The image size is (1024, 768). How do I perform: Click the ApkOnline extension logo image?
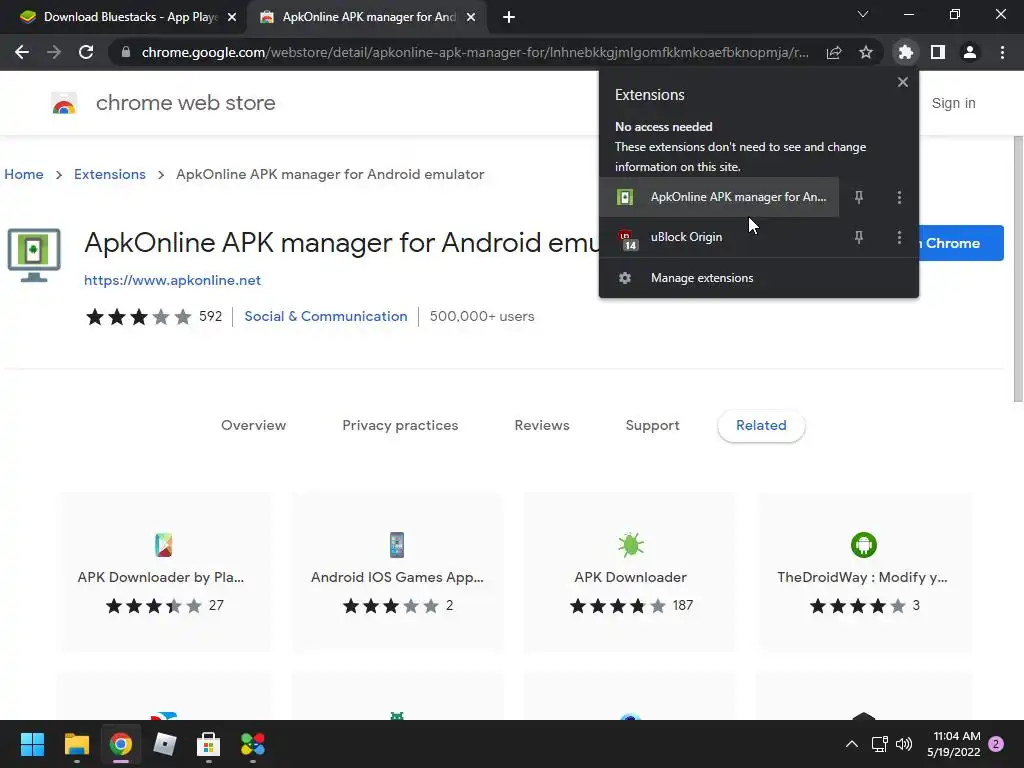point(34,255)
